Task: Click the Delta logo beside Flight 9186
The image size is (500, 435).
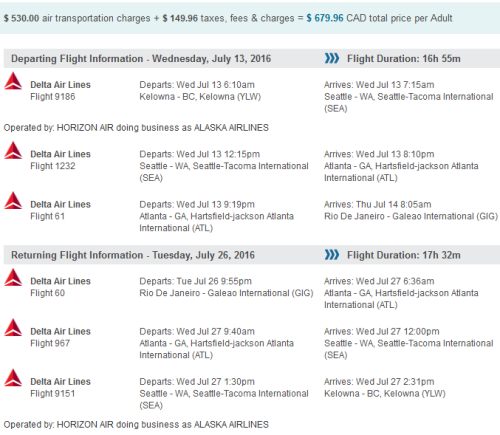Action: (x=13, y=81)
